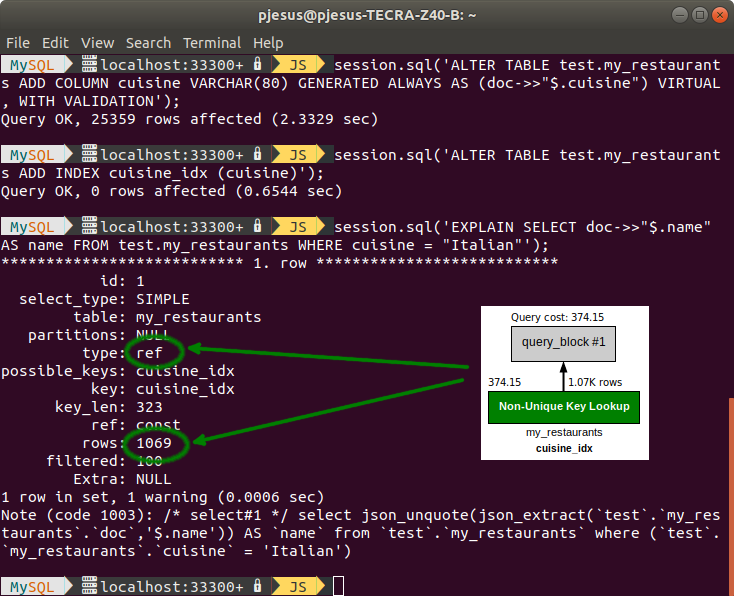The image size is (734, 596).
Task: Click the '1.07K rows' label in the diagram
Action: pyautogui.click(x=595, y=382)
